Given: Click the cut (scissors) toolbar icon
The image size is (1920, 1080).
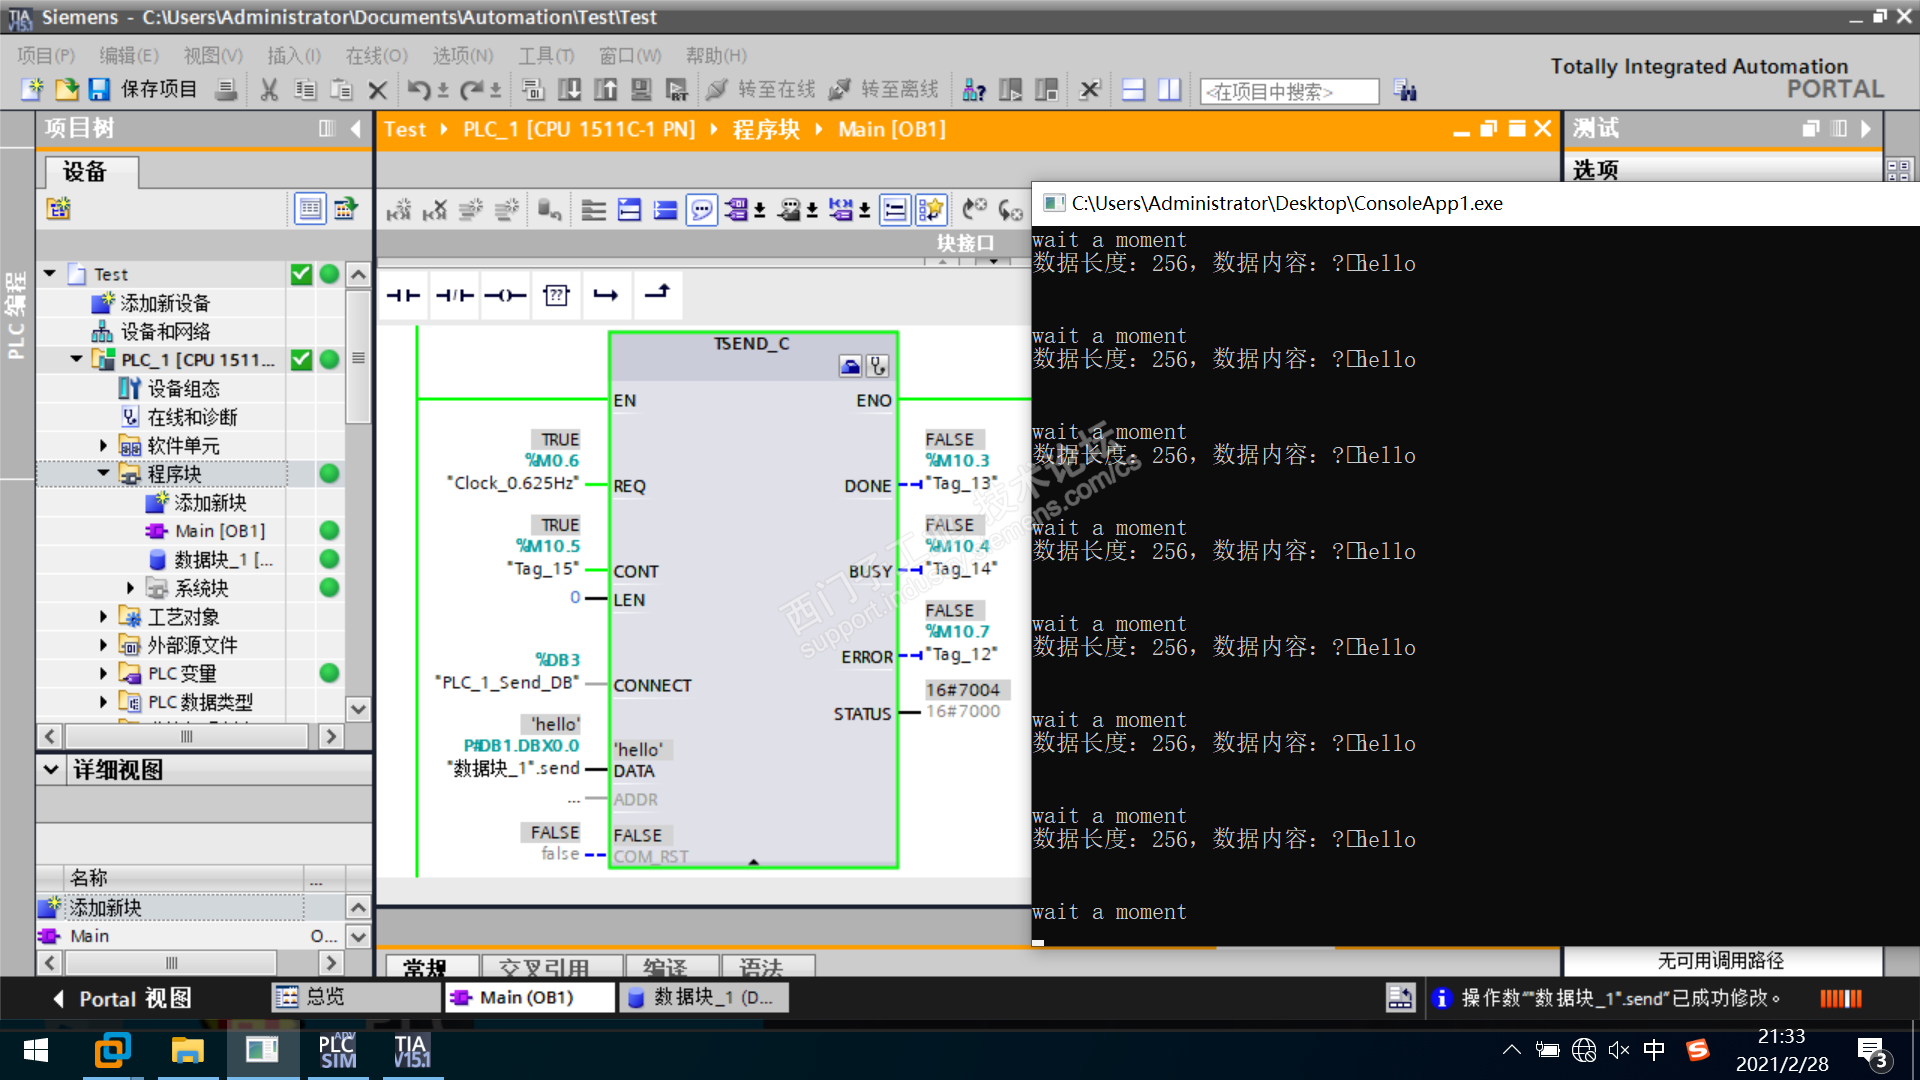Looking at the screenshot, I should pyautogui.click(x=269, y=90).
